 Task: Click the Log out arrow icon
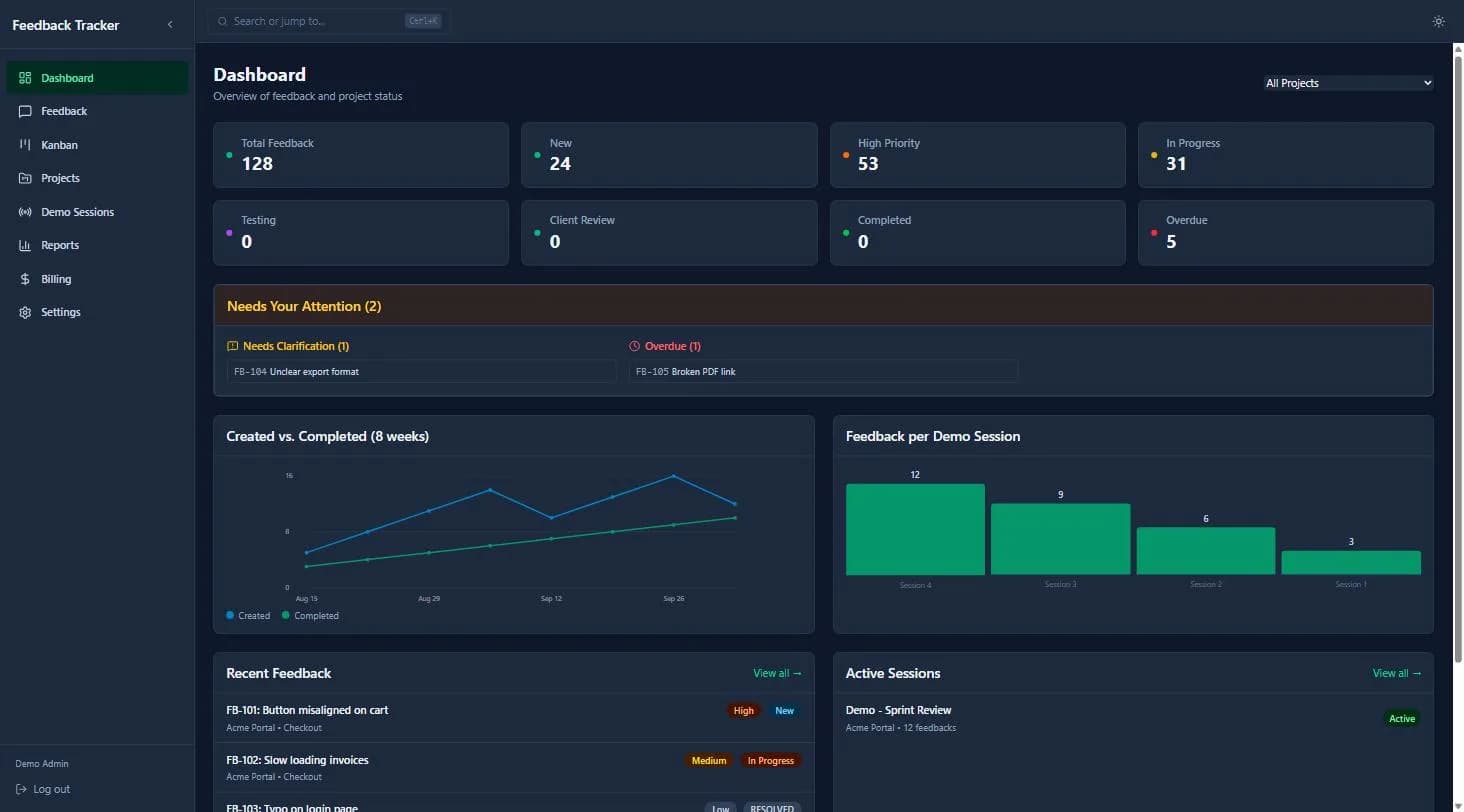tap(21, 789)
